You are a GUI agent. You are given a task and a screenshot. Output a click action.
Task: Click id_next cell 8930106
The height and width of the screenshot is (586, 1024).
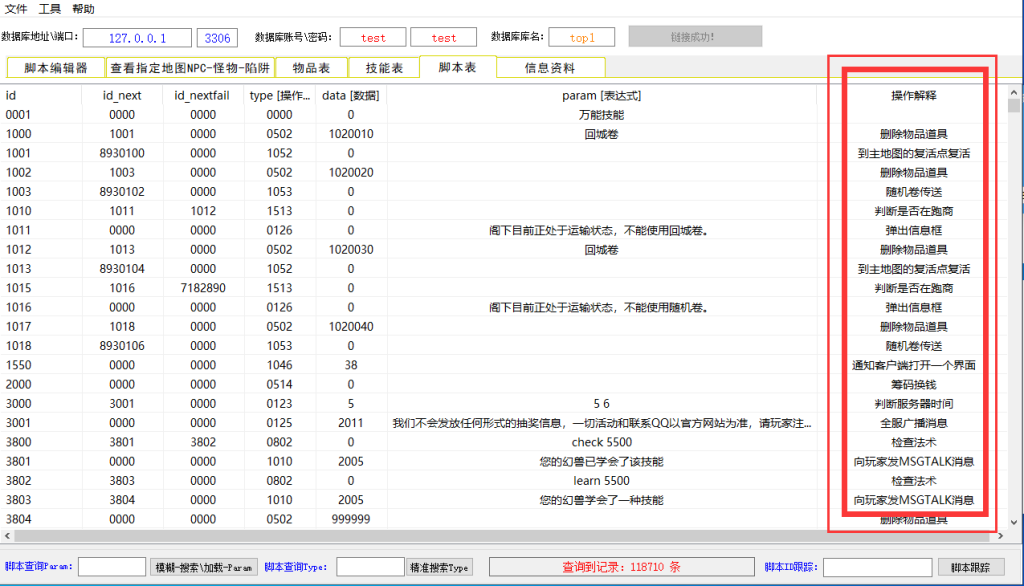pyautogui.click(x=122, y=346)
